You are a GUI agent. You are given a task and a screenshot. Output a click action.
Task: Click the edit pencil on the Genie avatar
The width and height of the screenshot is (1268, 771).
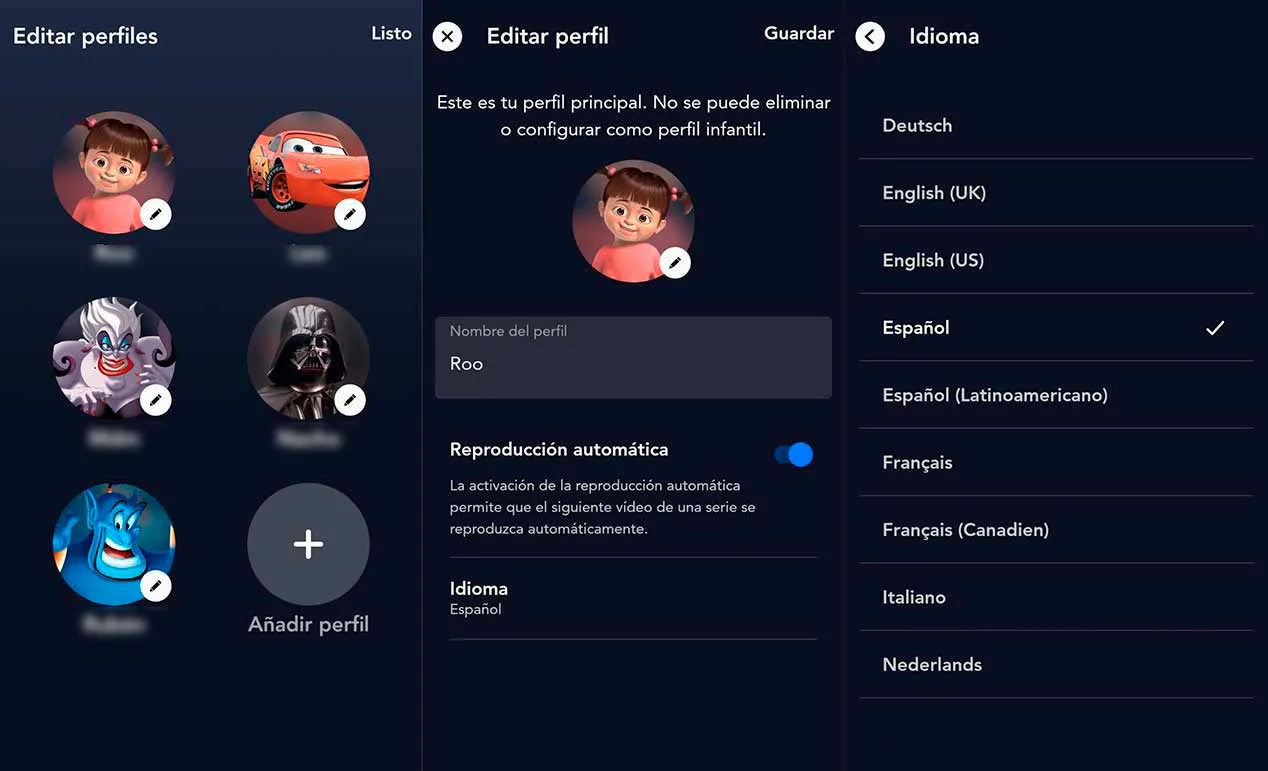pos(156,586)
